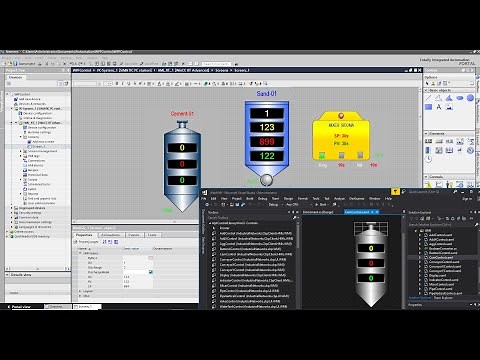480x360 pixels.
Task: Click Visual Studio Quick Launch search box
Action: pyautogui.click(x=429, y=192)
